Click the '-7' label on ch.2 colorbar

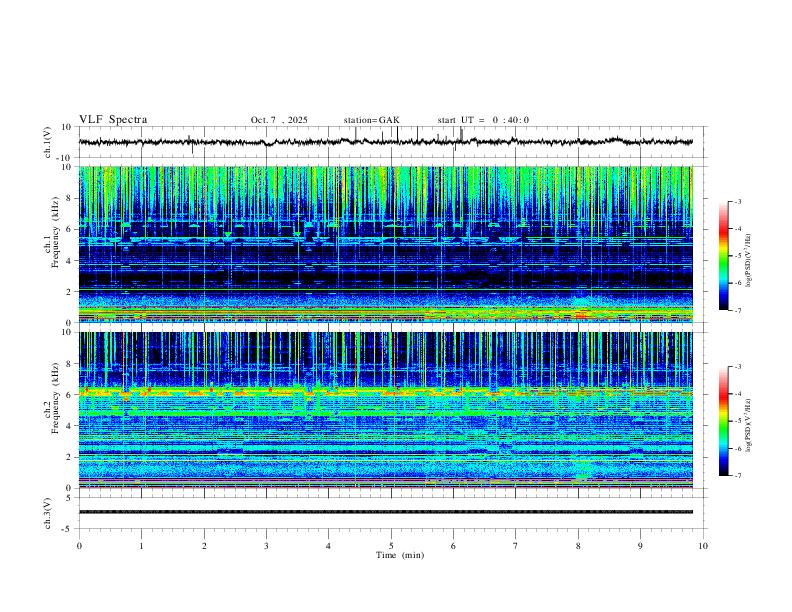737,476
